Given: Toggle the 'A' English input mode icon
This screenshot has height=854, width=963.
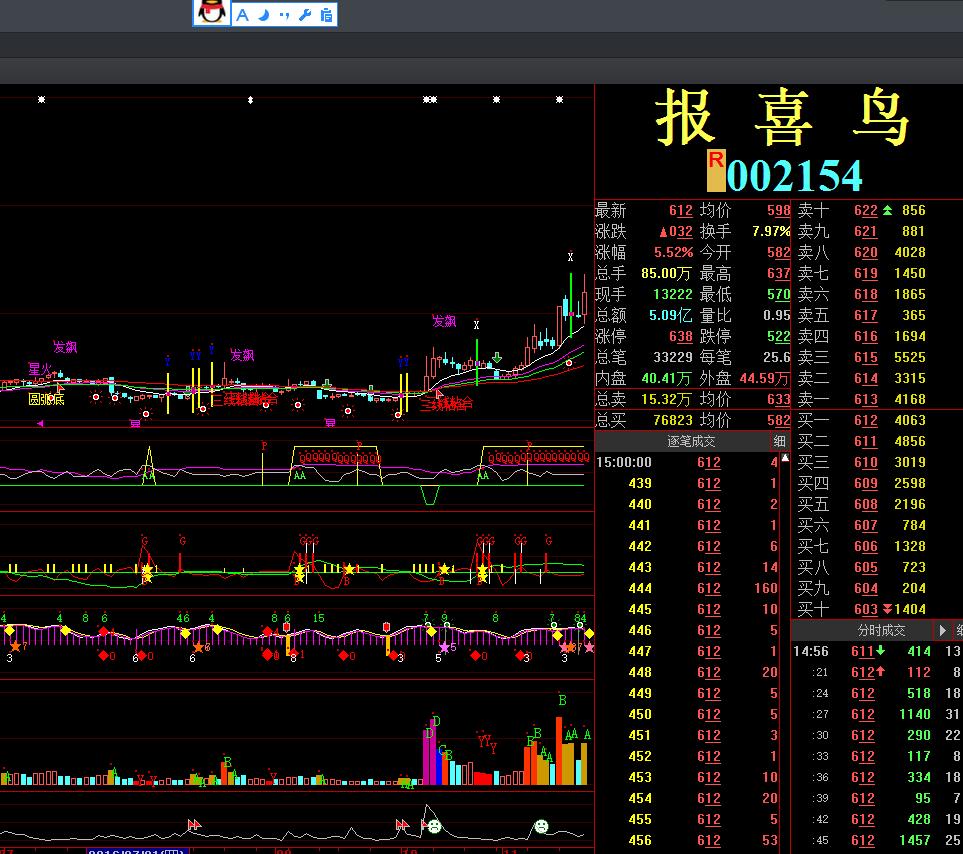Looking at the screenshot, I should click(x=243, y=15).
